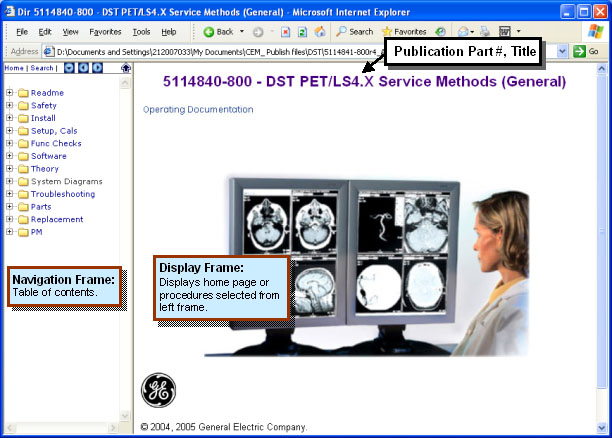The image size is (612, 438).
Task: Click the Search link in navigation frame
Action: [42, 68]
